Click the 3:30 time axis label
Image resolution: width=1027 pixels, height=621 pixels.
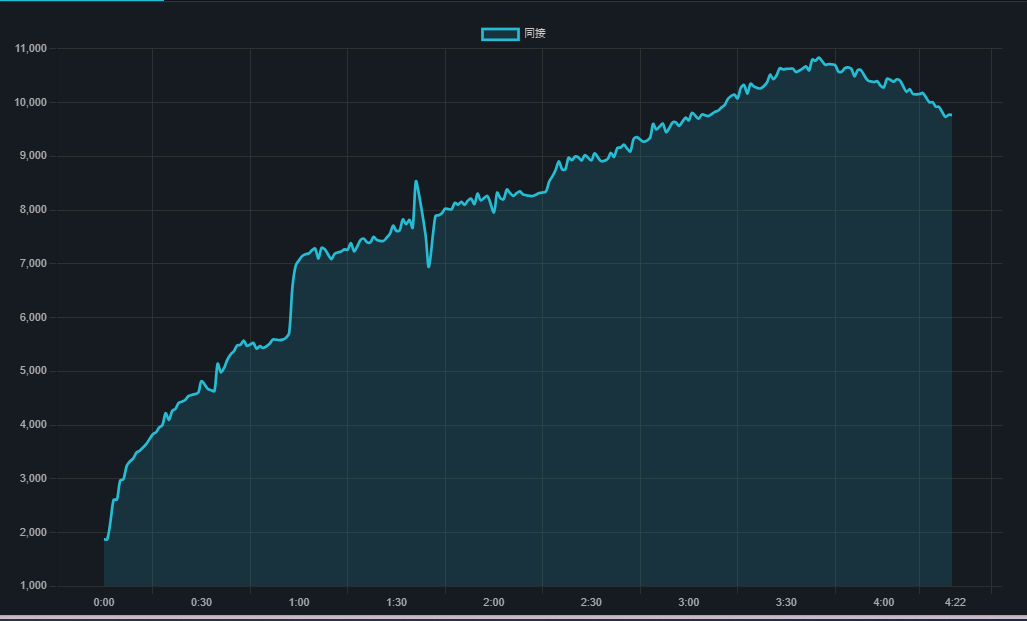786,603
